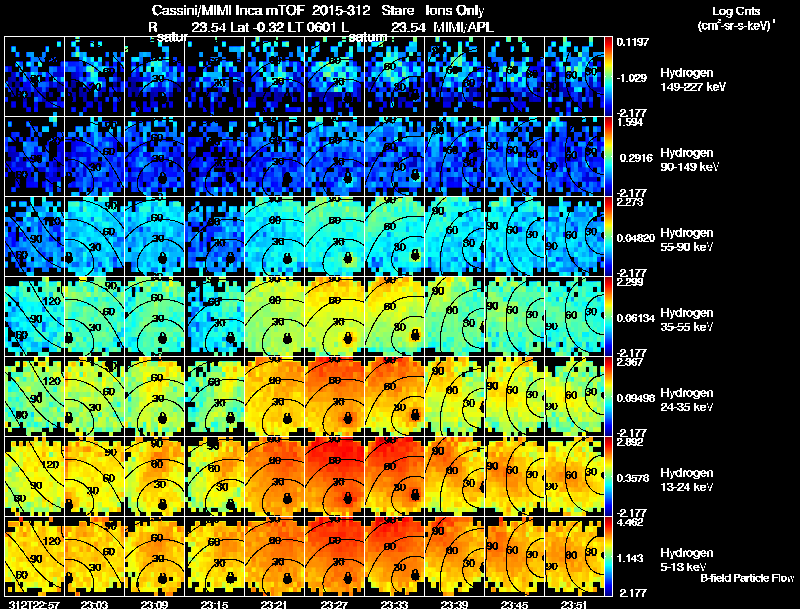
Task: Open the 312T22:57 panel in the Hydrogen 24-35 keV row
Action: coord(34,396)
